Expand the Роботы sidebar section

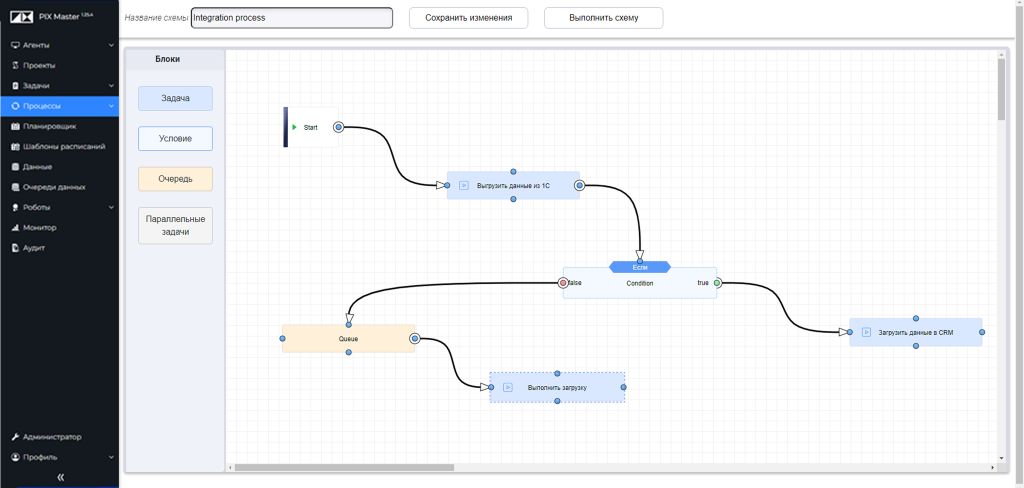tap(109, 207)
